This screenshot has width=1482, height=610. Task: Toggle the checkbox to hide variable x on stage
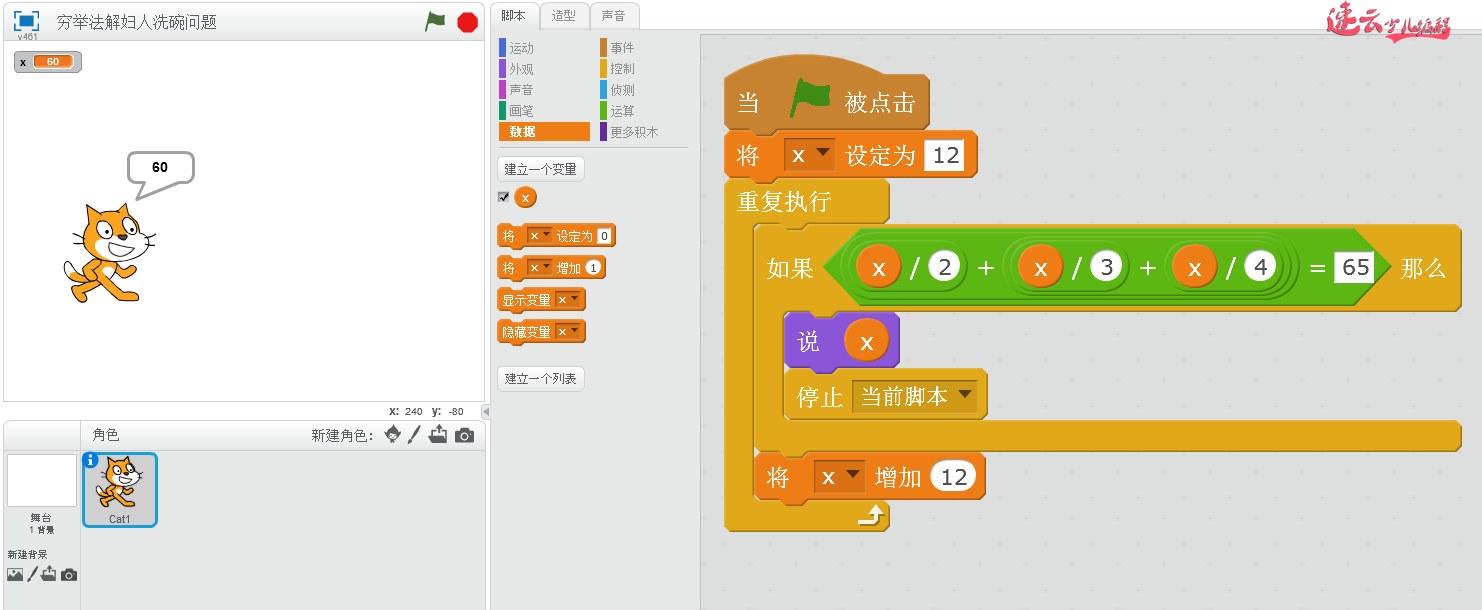click(502, 197)
